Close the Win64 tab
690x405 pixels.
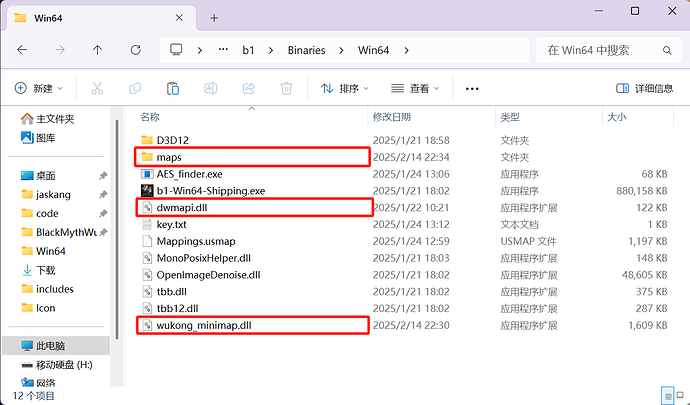pyautogui.click(x=179, y=18)
